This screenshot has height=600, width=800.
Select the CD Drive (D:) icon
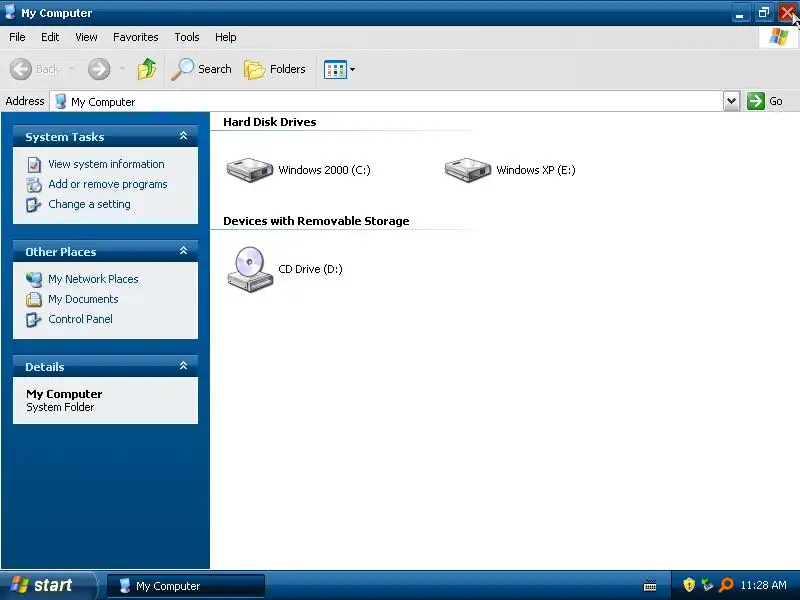pos(250,269)
